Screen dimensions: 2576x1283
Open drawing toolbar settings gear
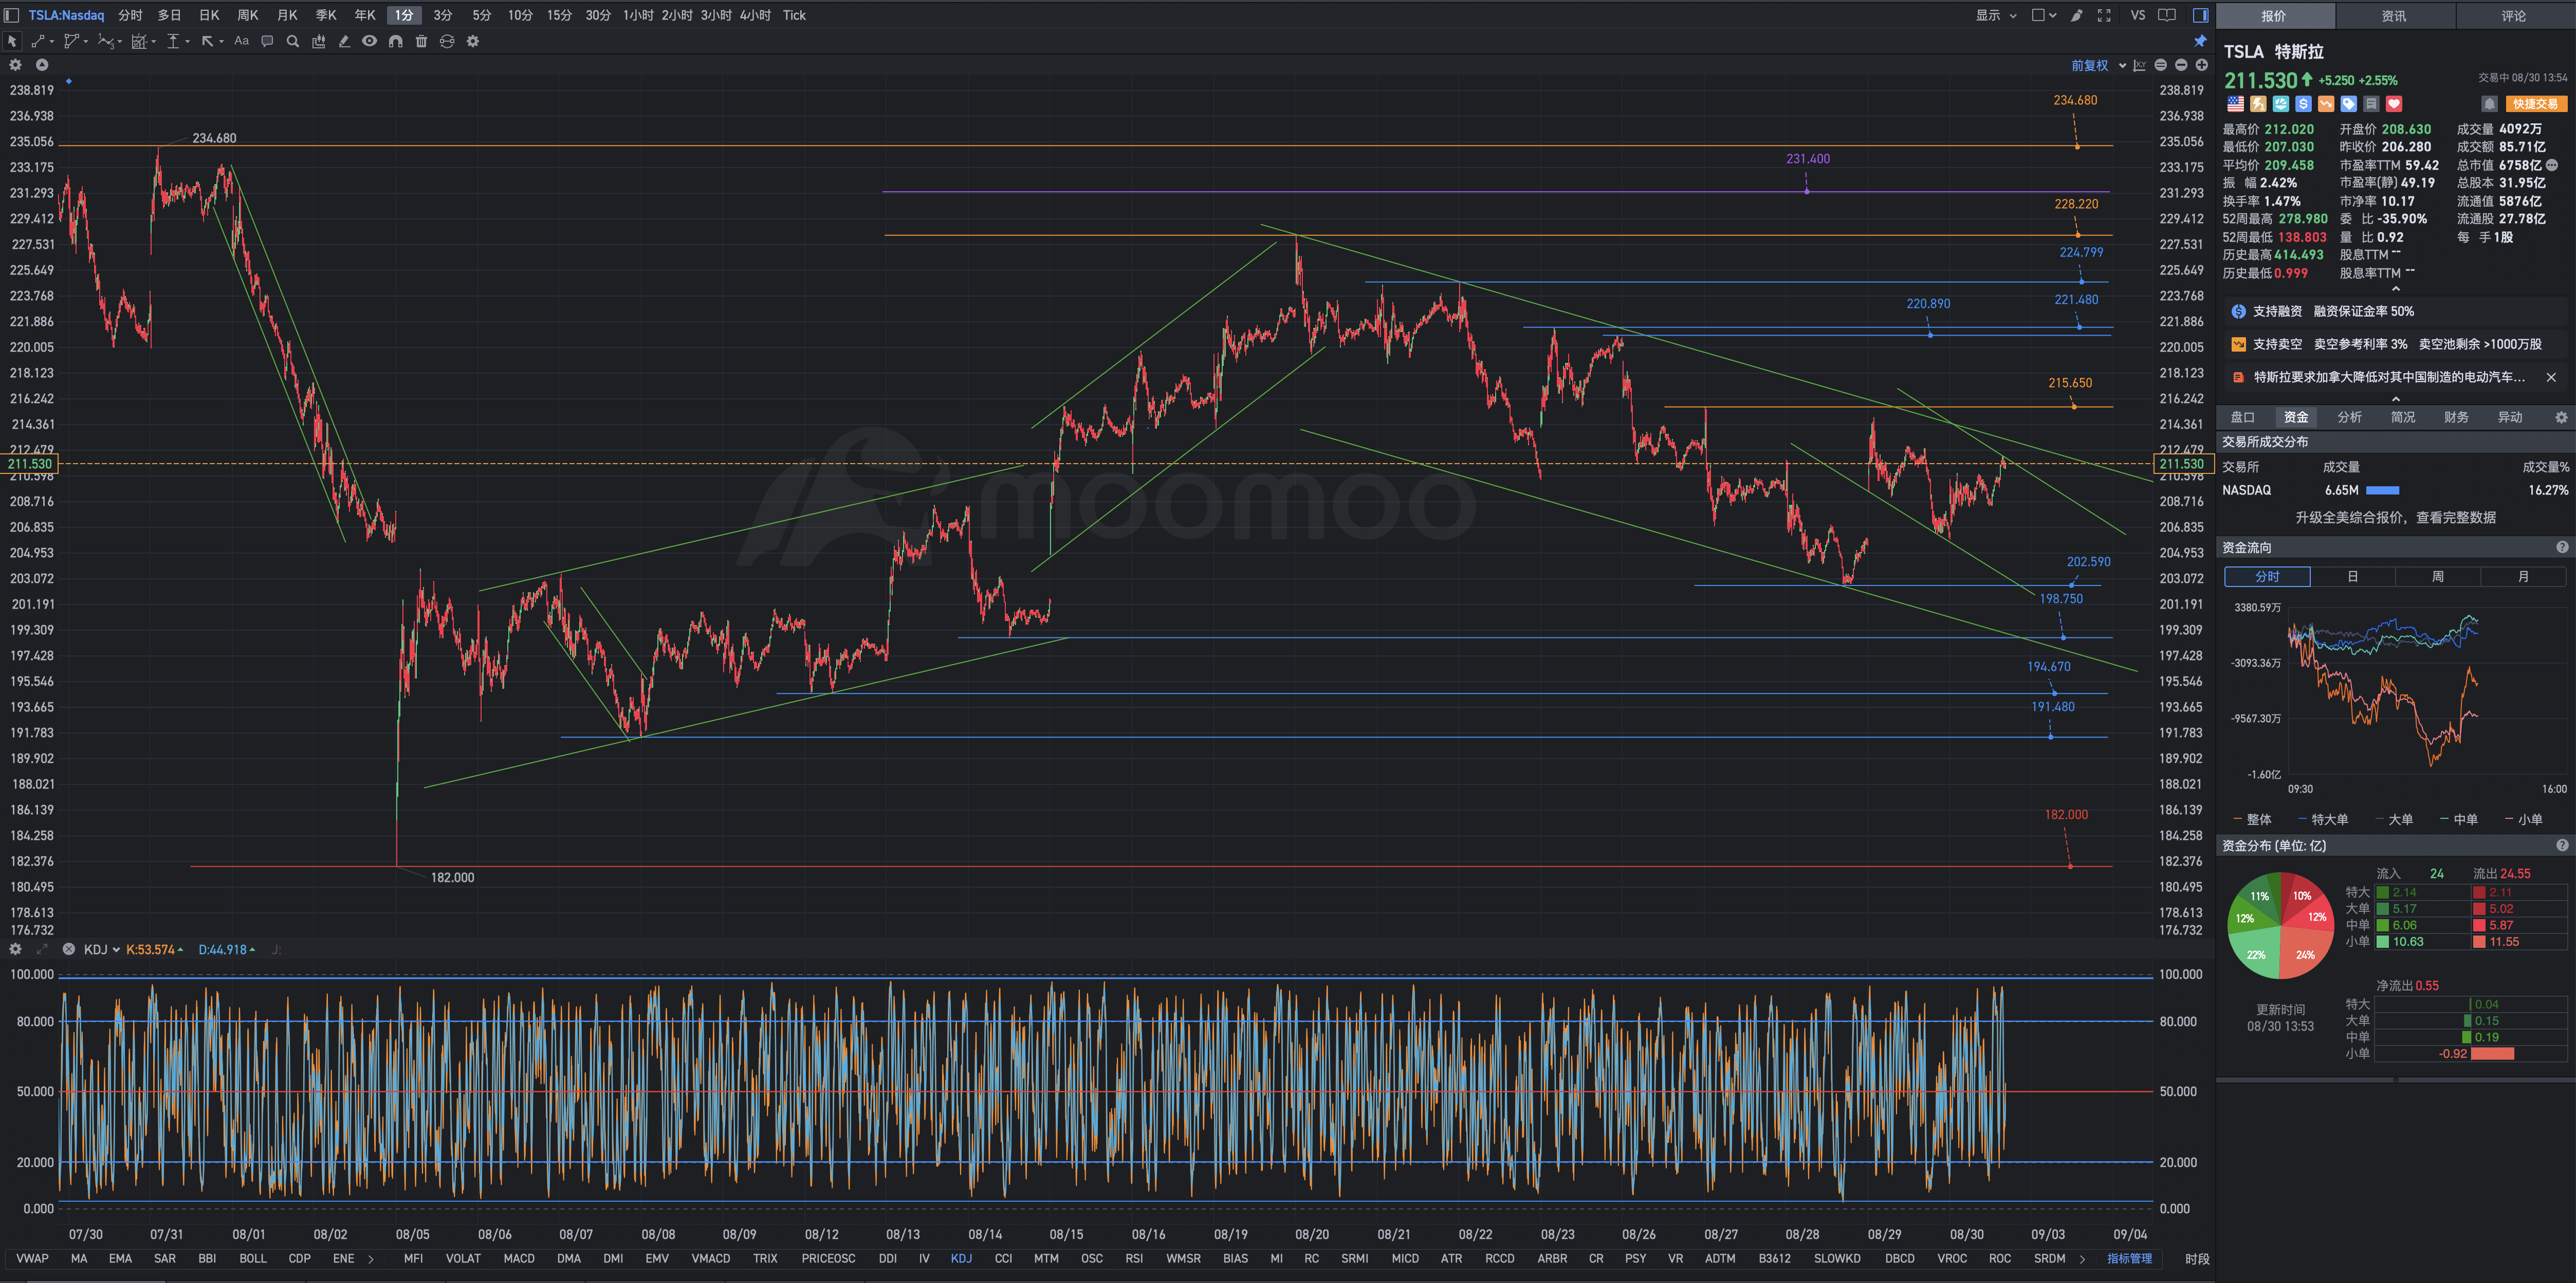pyautogui.click(x=473, y=41)
